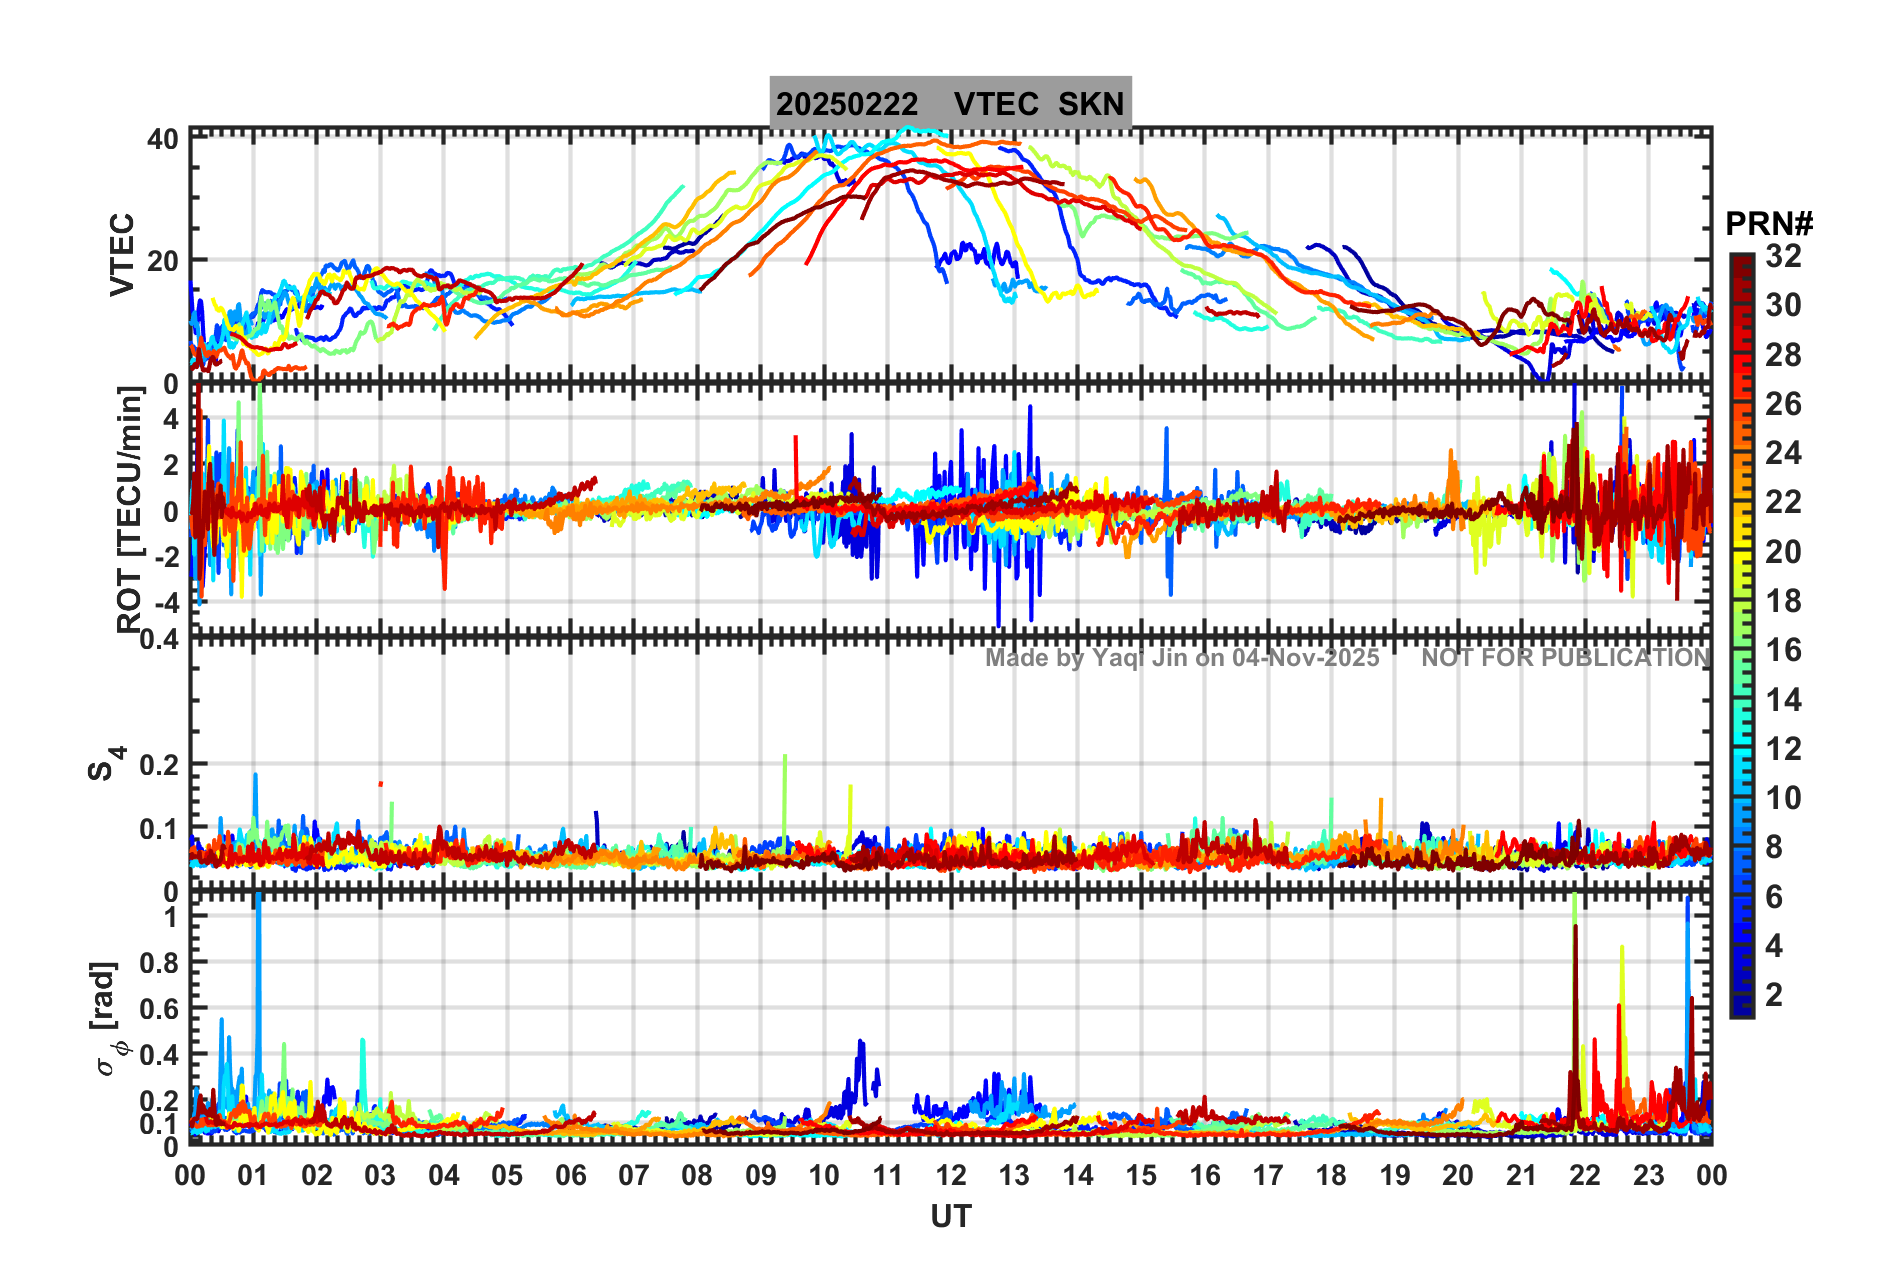The height and width of the screenshot is (1272, 1902).
Task: Select the "21" hour tick on the UT axis
Action: click(x=1522, y=1175)
